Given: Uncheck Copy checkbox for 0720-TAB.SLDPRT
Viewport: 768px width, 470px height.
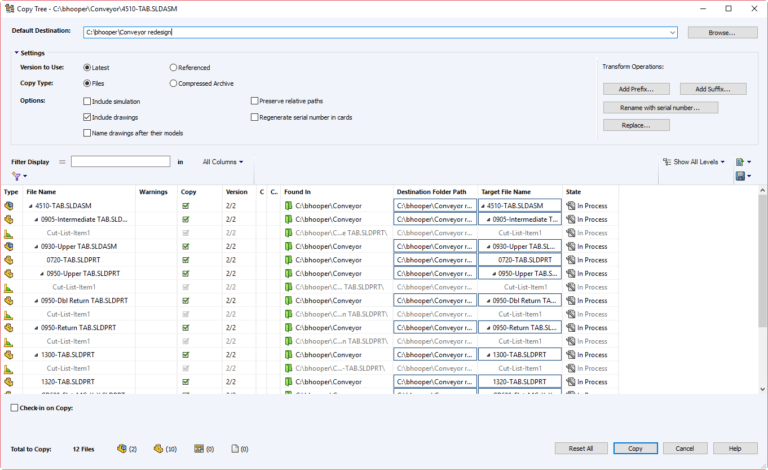Looking at the screenshot, I should (186, 260).
